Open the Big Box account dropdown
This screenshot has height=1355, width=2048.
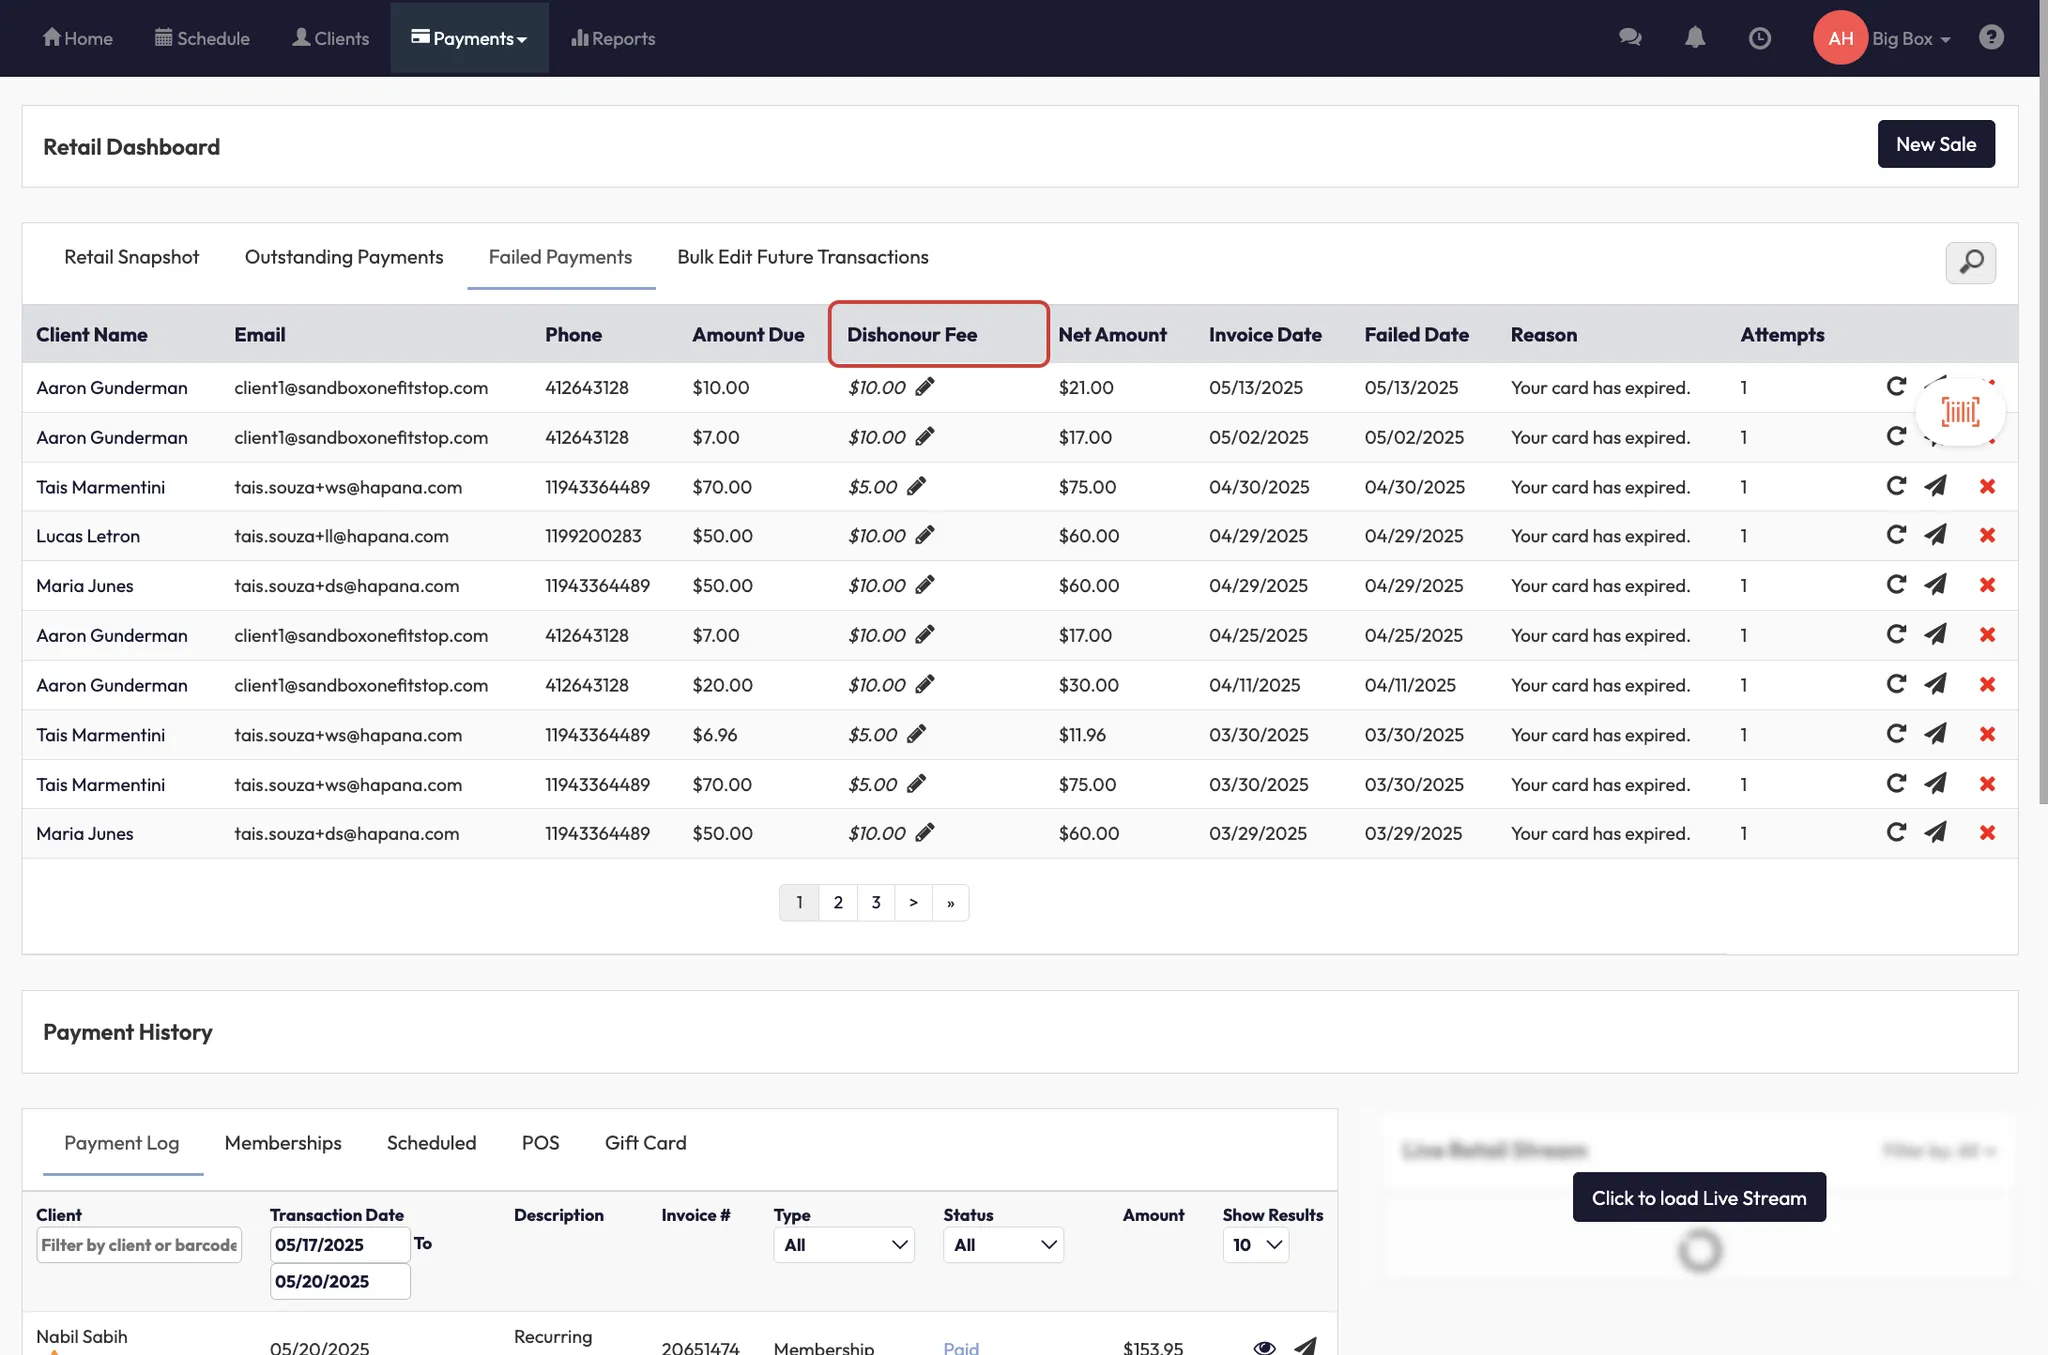(x=1910, y=38)
